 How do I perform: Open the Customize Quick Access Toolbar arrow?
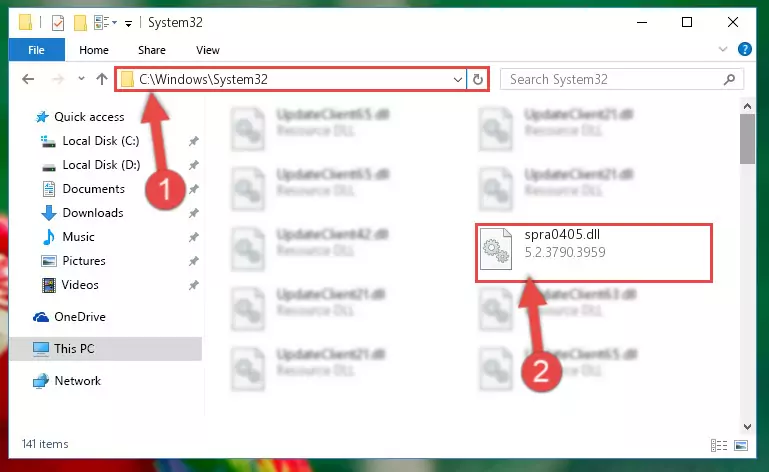[128, 23]
